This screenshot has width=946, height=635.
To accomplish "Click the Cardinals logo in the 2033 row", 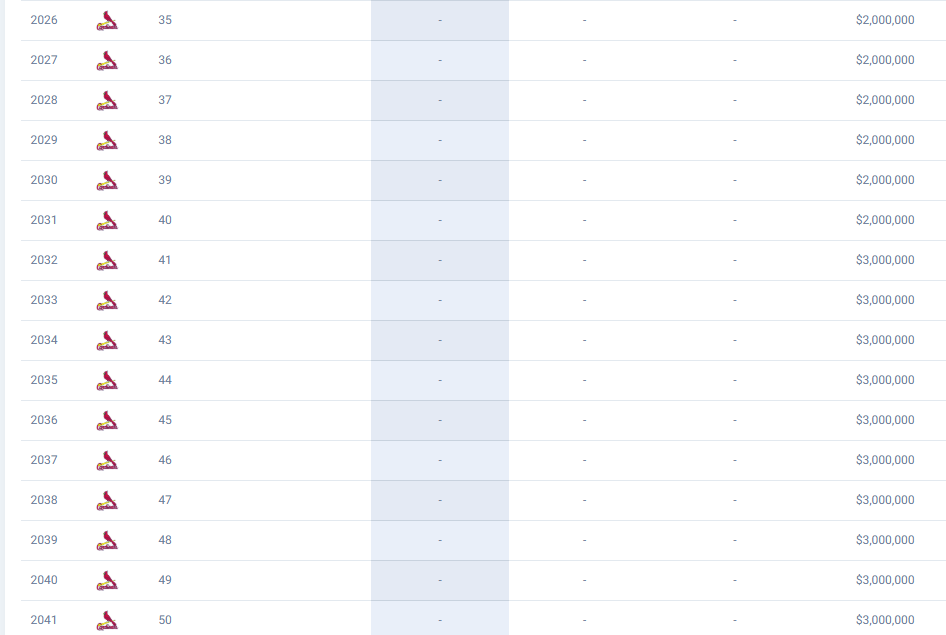I will tap(107, 300).
